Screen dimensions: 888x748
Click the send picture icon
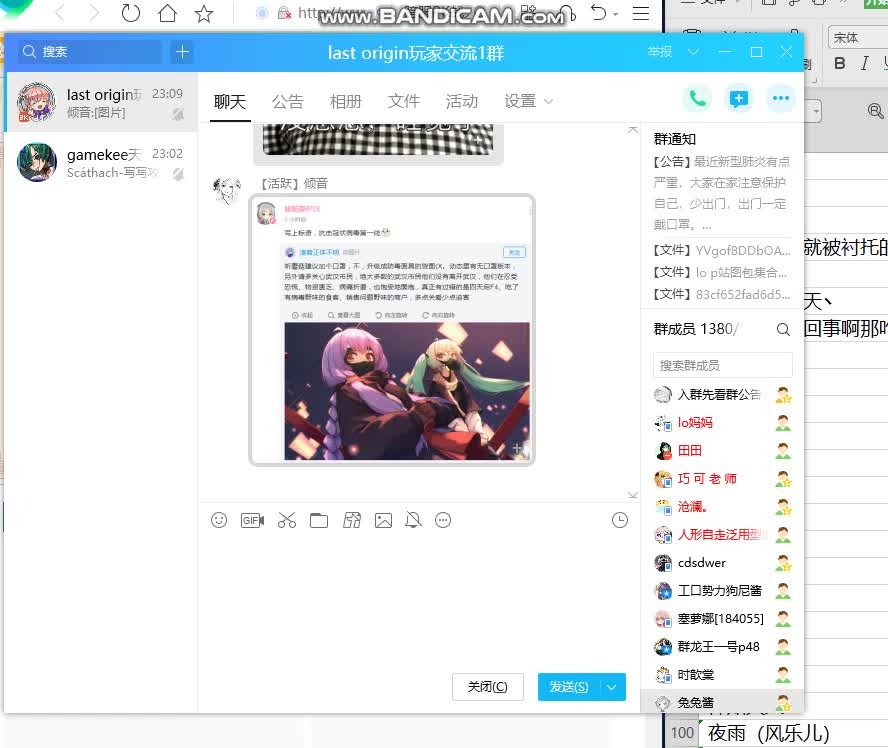(383, 520)
